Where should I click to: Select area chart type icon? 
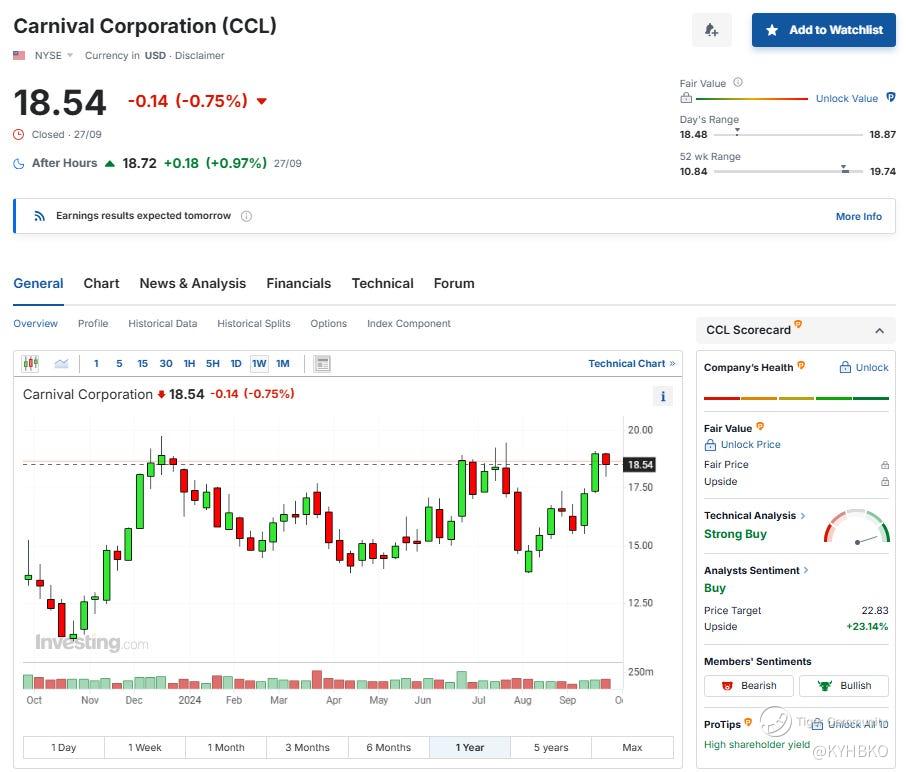click(x=61, y=363)
